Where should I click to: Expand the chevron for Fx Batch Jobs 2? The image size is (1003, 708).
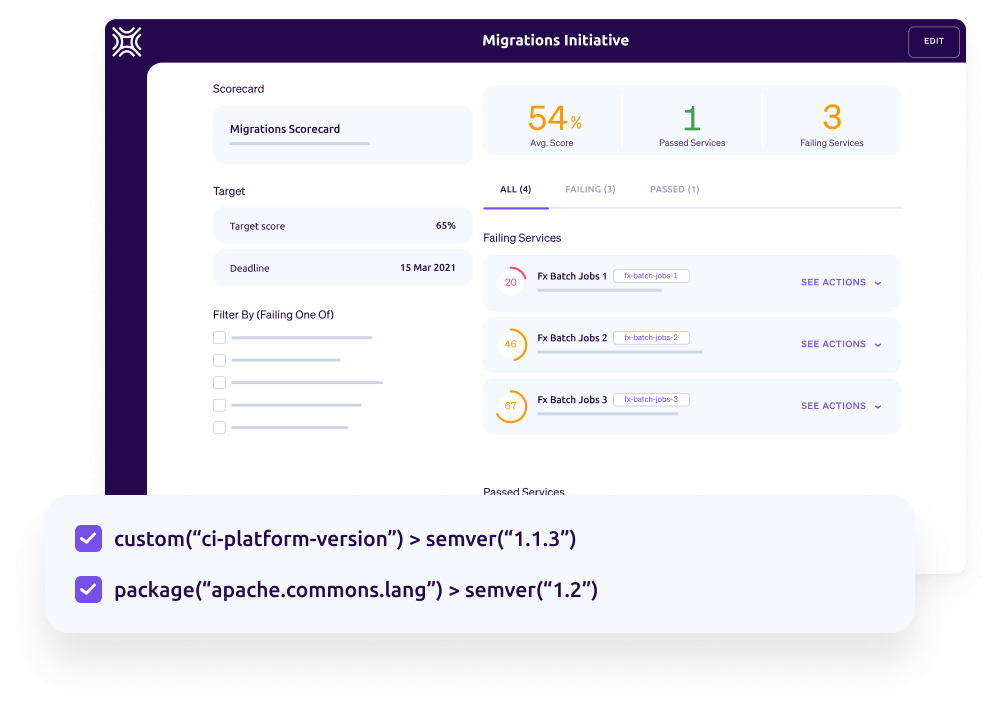878,345
